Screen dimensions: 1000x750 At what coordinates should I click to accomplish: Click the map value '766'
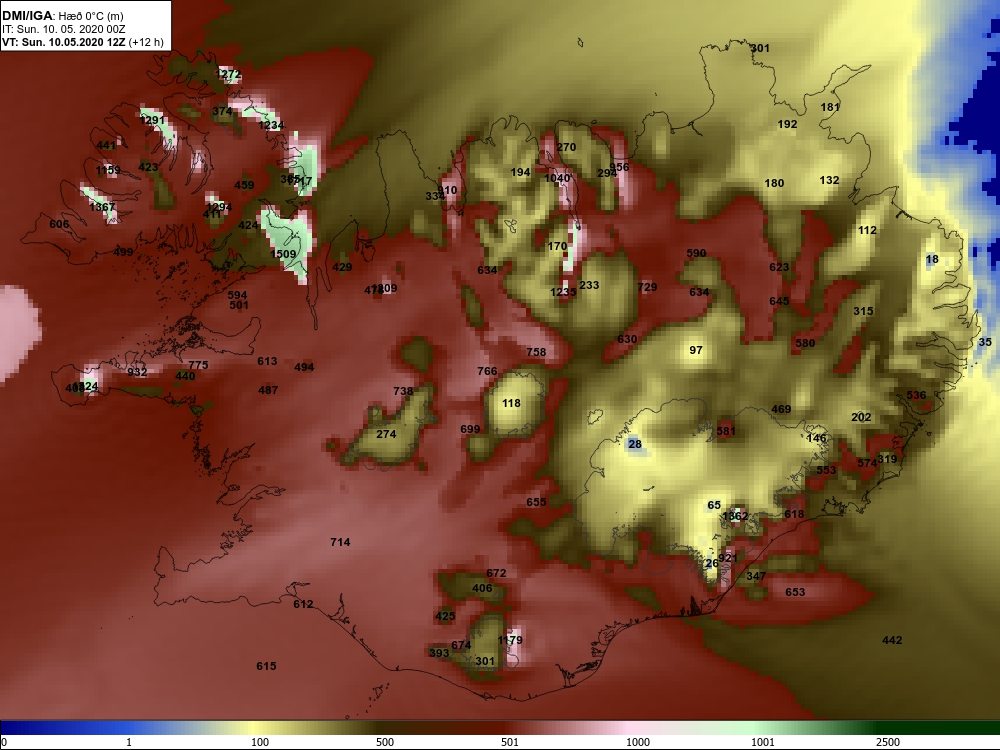pos(487,371)
